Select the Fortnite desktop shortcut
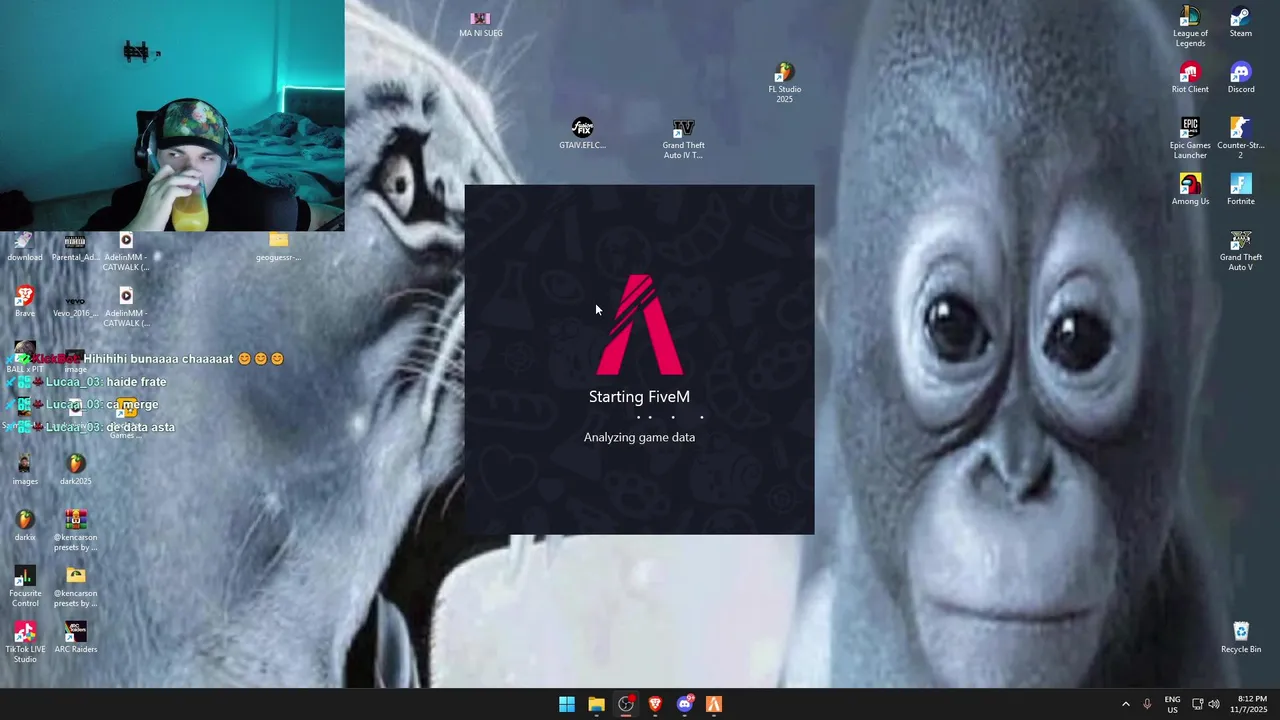The image size is (1280, 720). coord(1240,191)
